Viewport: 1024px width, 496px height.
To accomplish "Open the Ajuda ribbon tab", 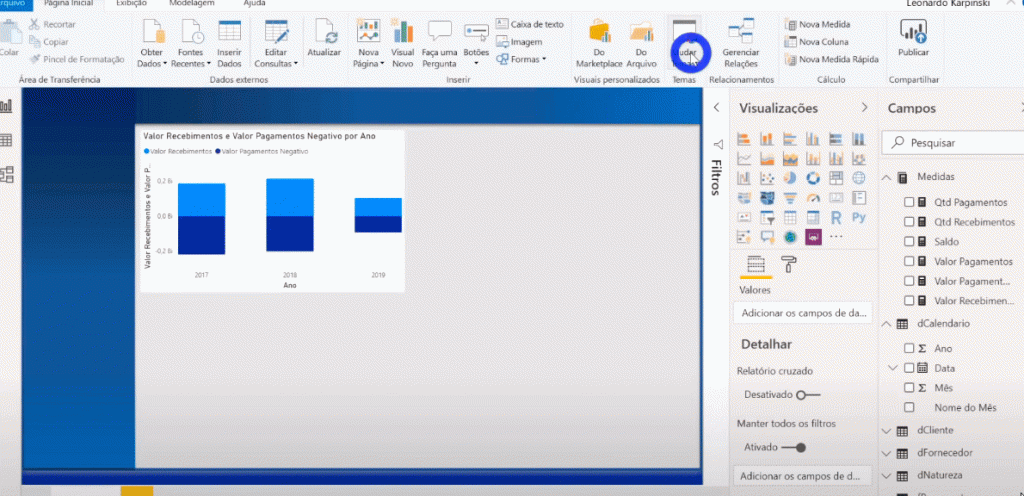I will [x=254, y=3].
